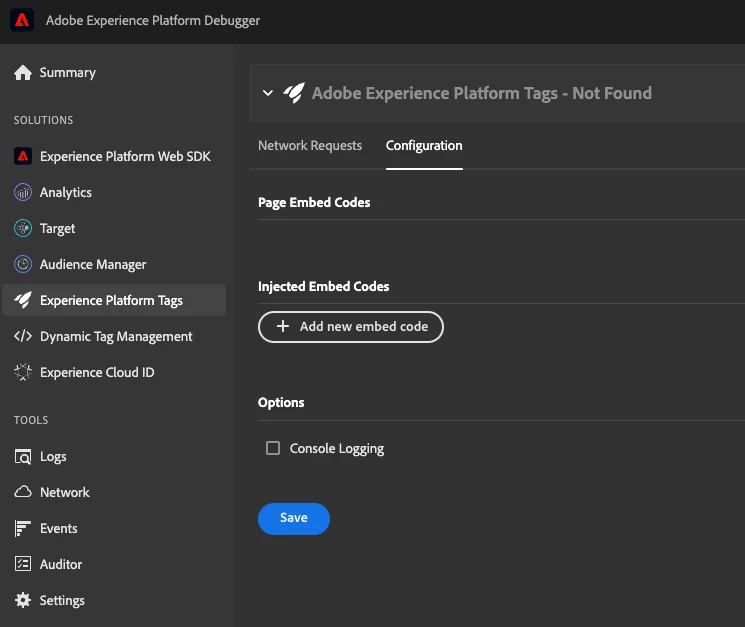This screenshot has height=627, width=745.
Task: Click the plus icon in Add new embed code
Action: [283, 326]
